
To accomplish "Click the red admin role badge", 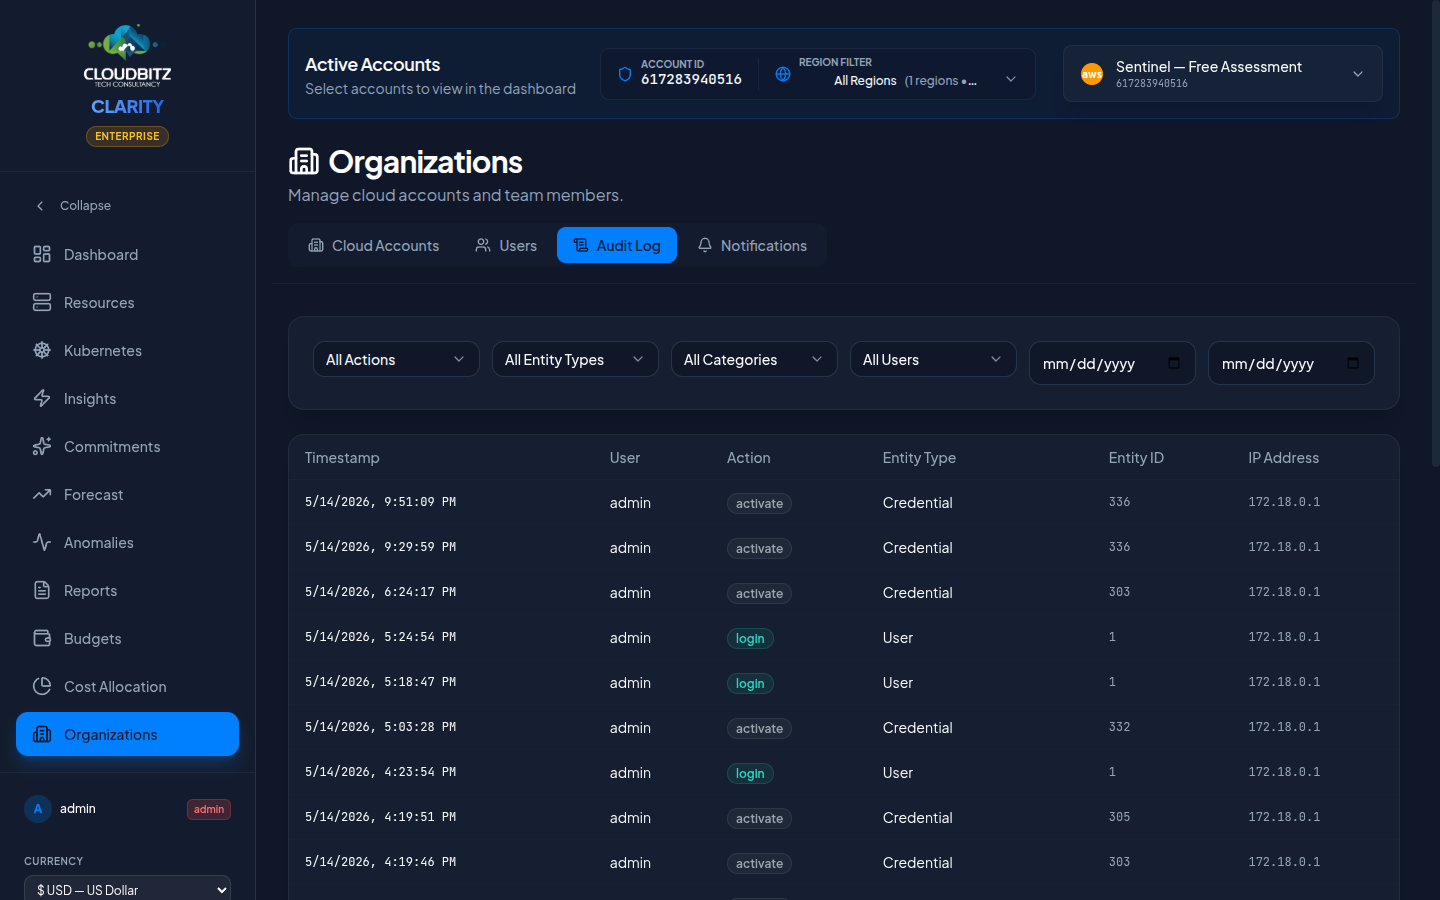I will tap(209, 809).
